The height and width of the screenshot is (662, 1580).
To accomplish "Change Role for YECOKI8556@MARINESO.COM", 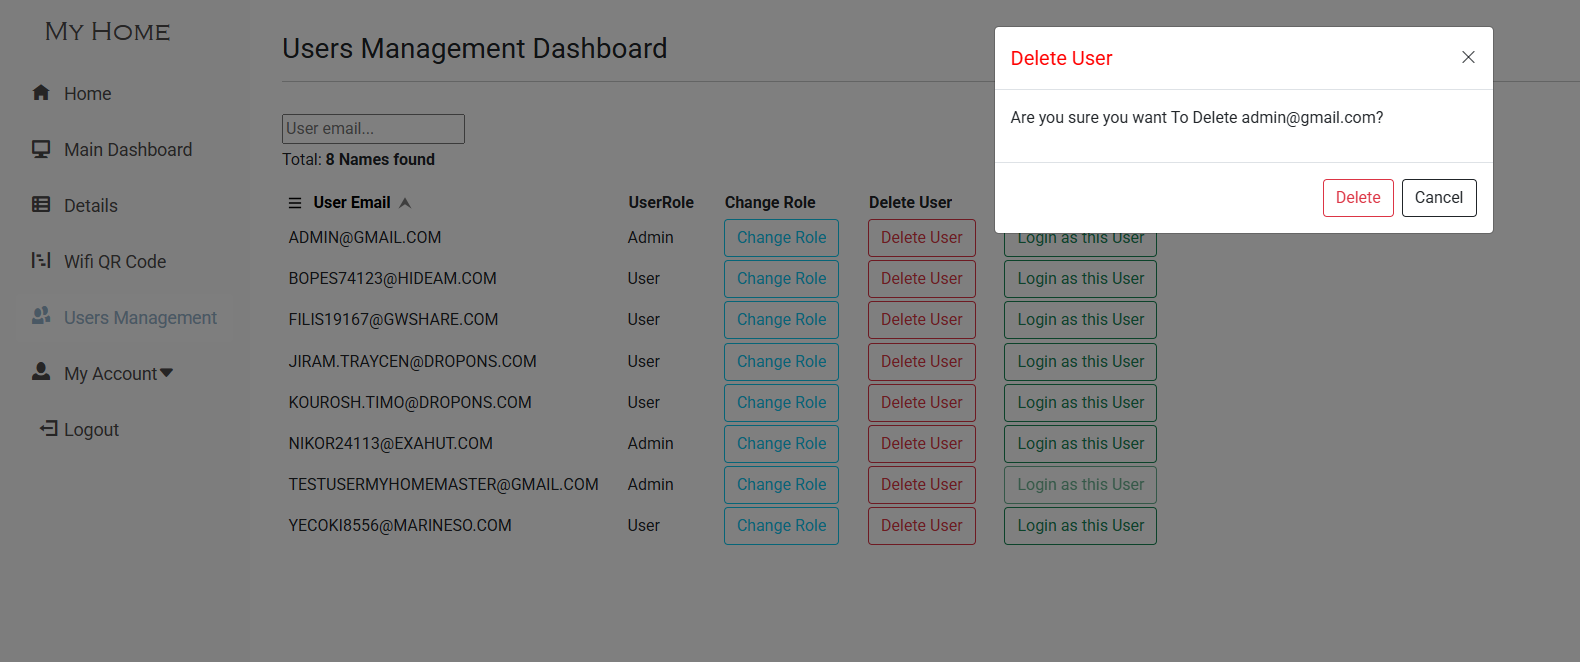I will click(x=781, y=526).
